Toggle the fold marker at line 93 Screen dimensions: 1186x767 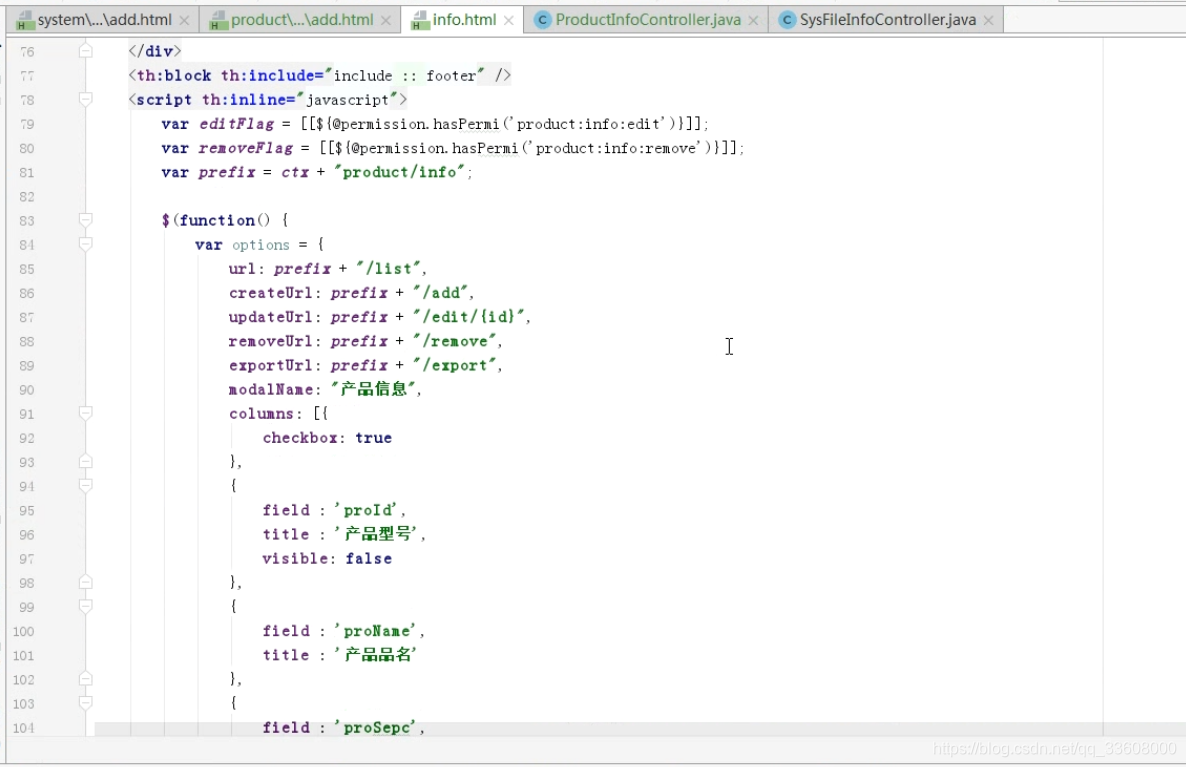(x=85, y=461)
